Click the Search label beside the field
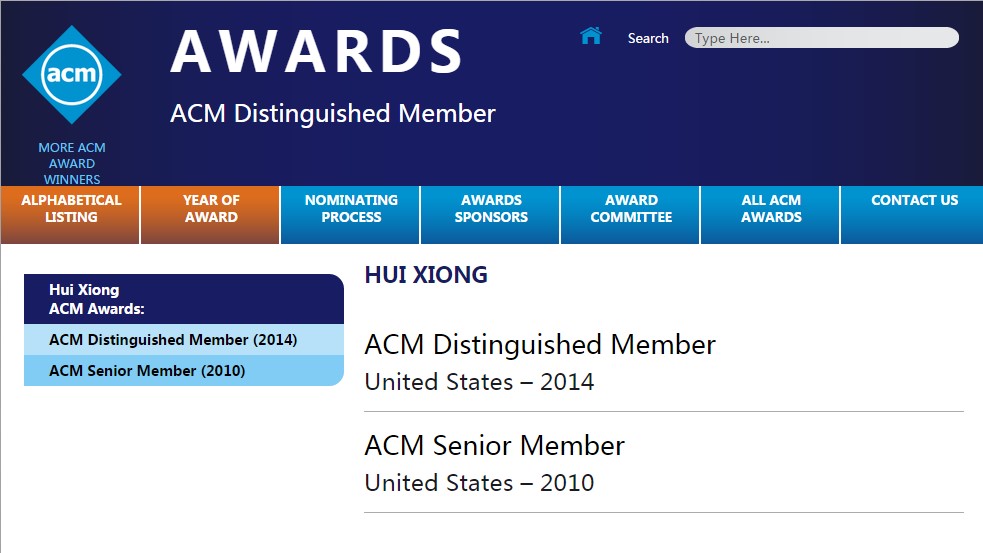The width and height of the screenshot is (983, 553). click(x=648, y=38)
